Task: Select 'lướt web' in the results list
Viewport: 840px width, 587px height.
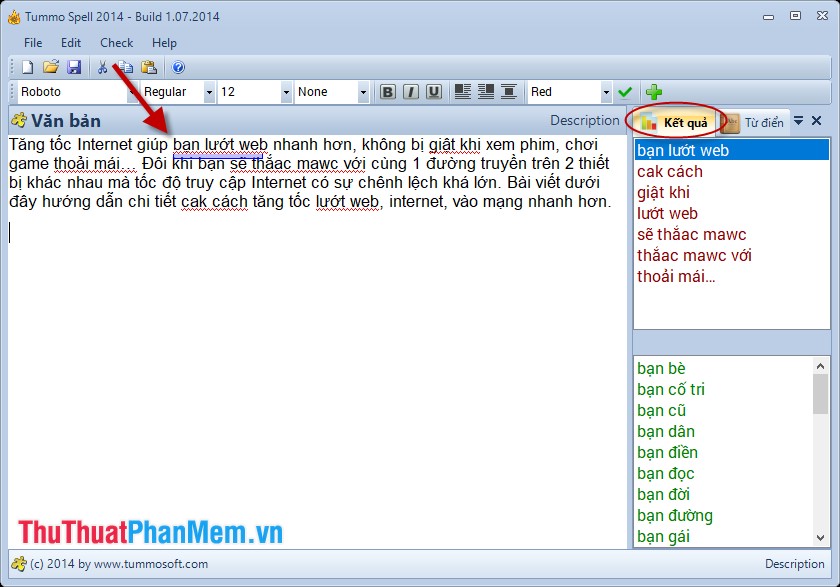Action: pos(731,213)
